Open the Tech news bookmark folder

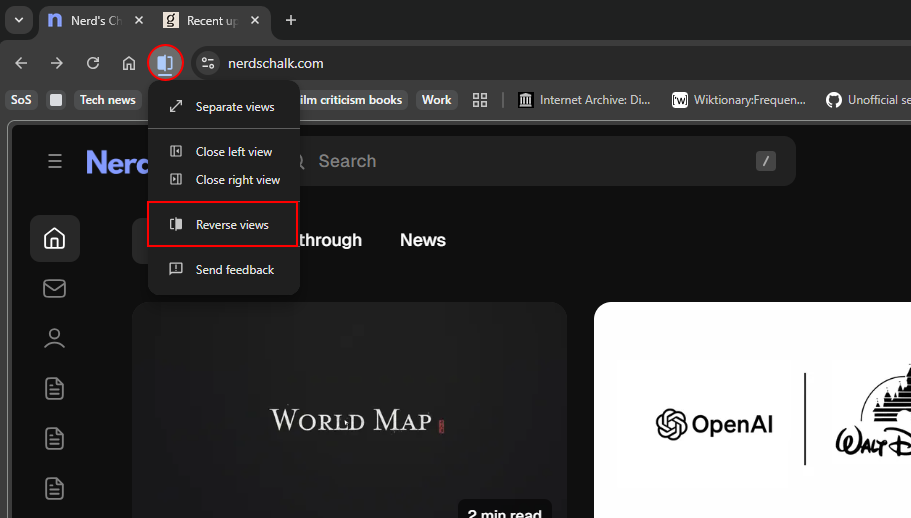point(107,100)
